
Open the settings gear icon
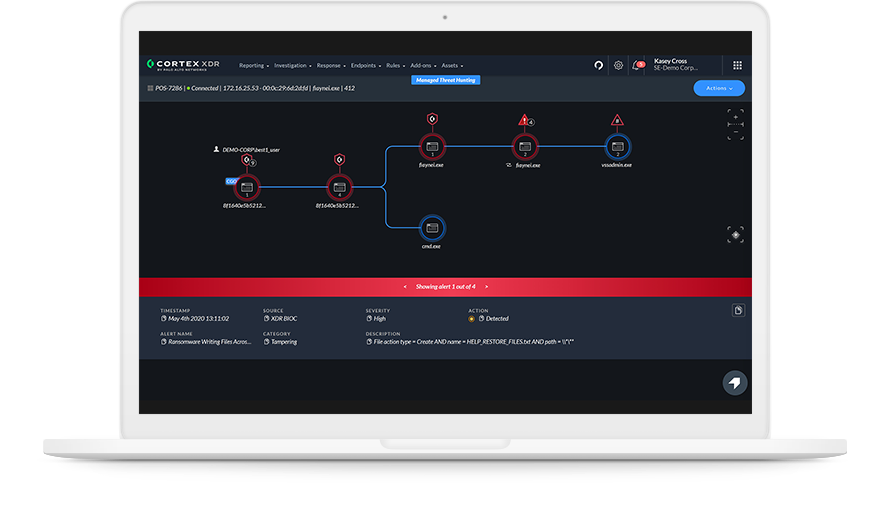coord(618,65)
